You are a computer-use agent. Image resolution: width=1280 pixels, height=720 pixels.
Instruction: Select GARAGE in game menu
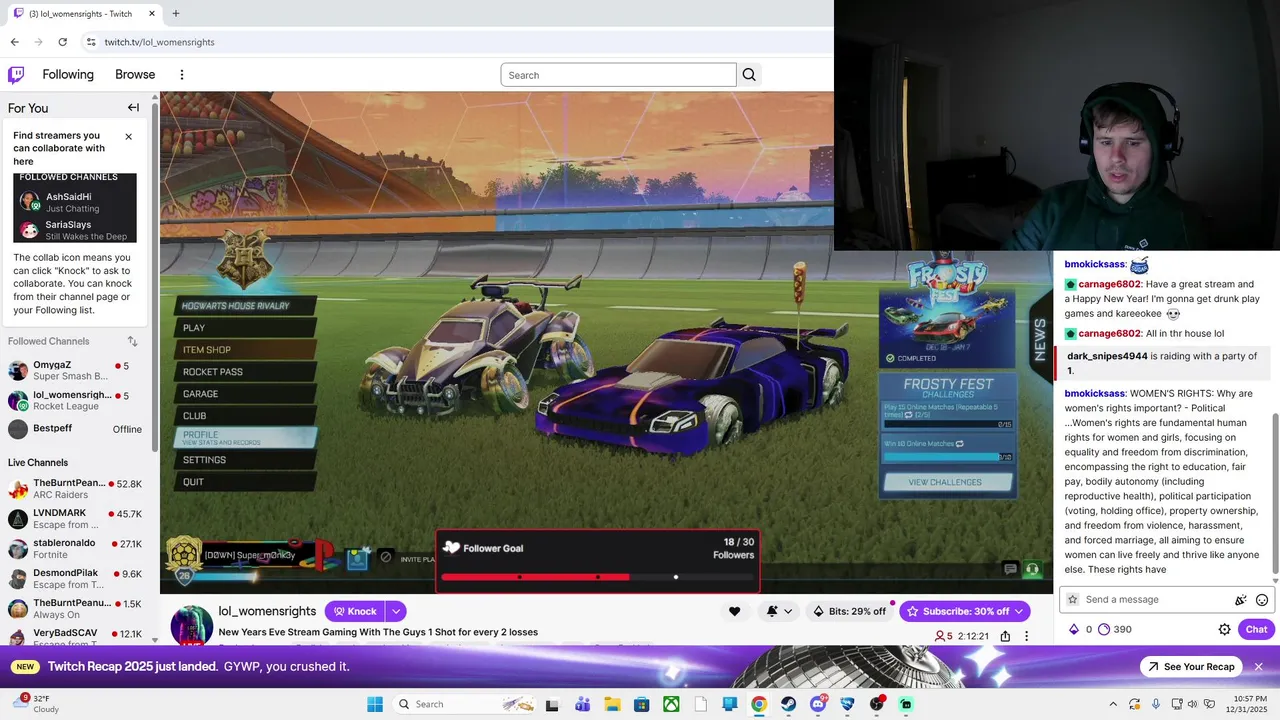pos(245,394)
